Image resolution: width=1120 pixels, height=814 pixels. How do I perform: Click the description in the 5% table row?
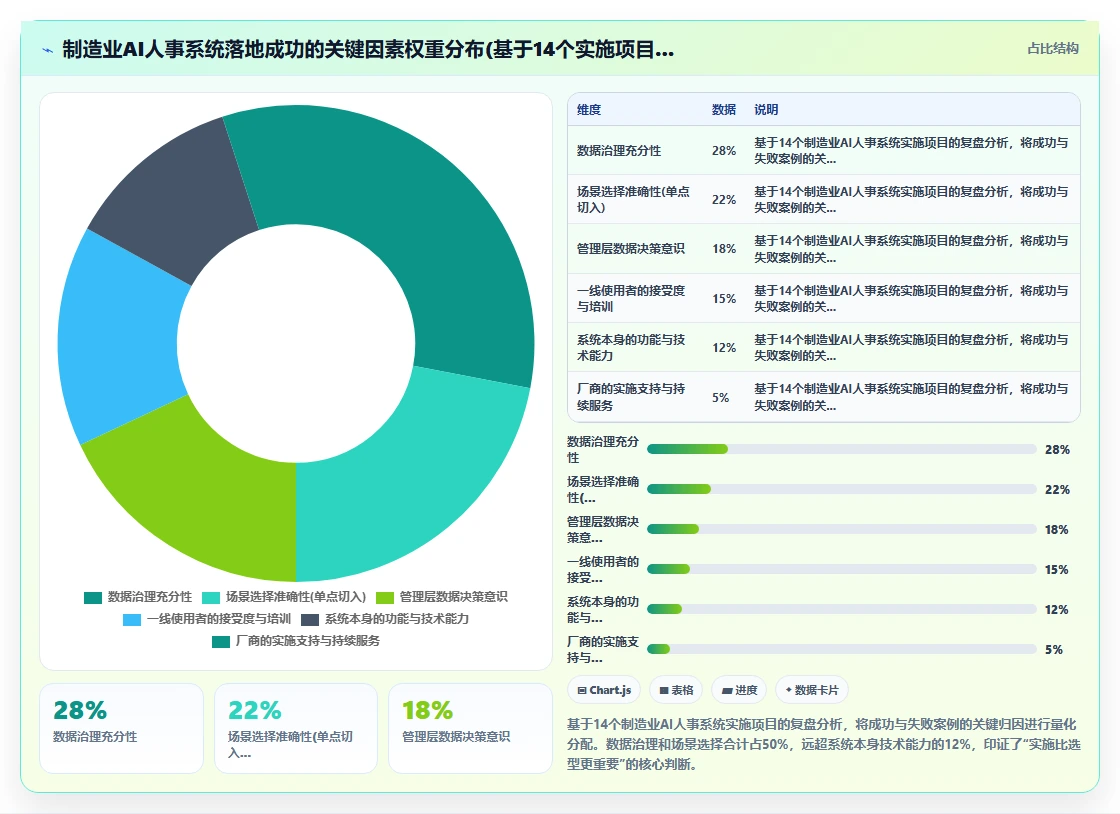tap(911, 397)
